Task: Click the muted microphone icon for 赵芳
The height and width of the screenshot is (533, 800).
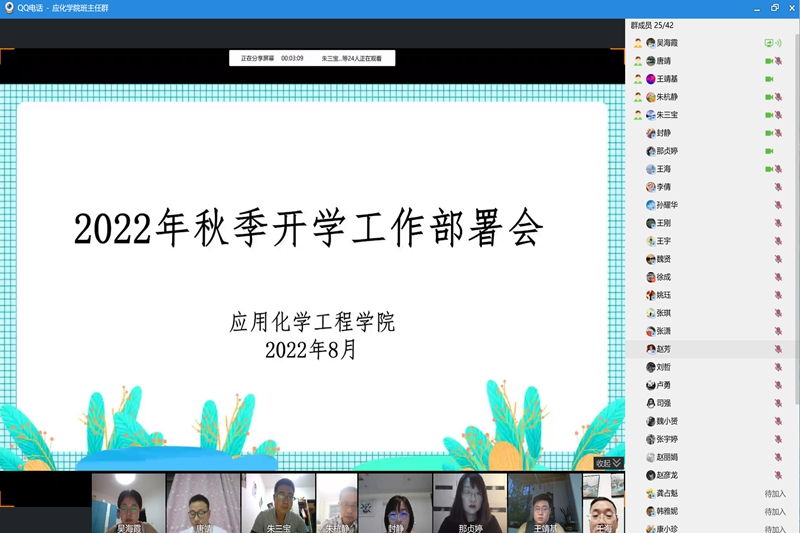Action: [x=778, y=349]
